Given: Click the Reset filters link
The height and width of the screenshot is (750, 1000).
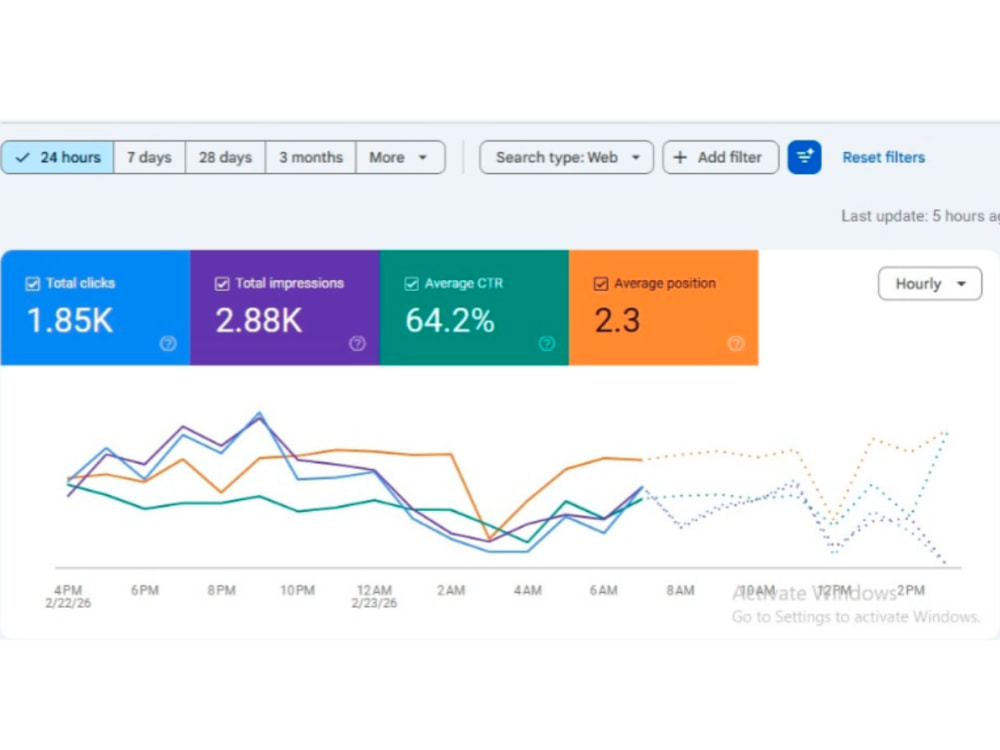Looking at the screenshot, I should 883,157.
